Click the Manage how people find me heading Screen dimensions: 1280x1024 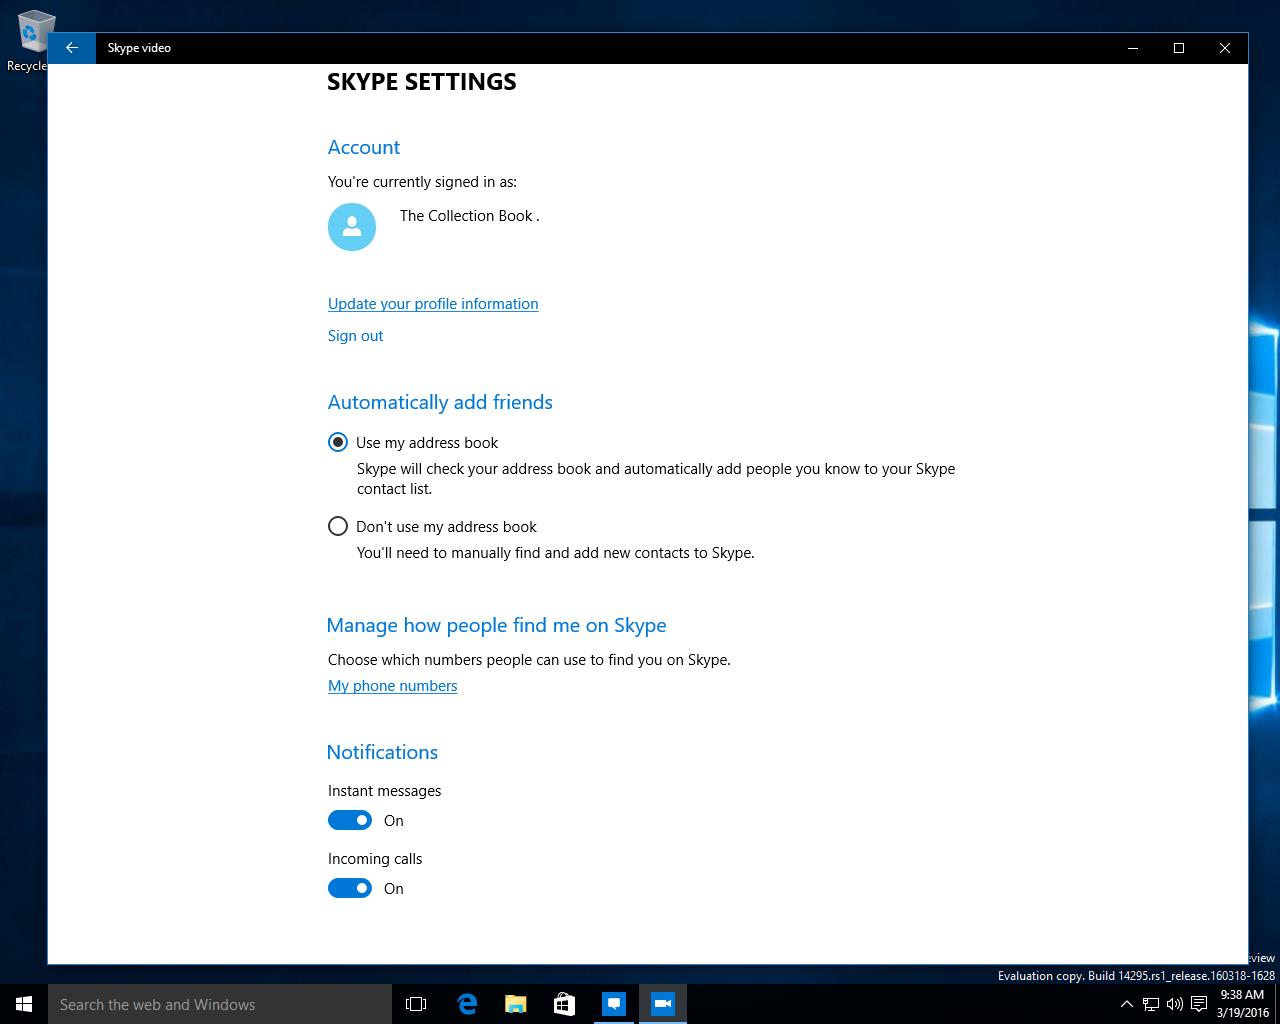tap(496, 625)
